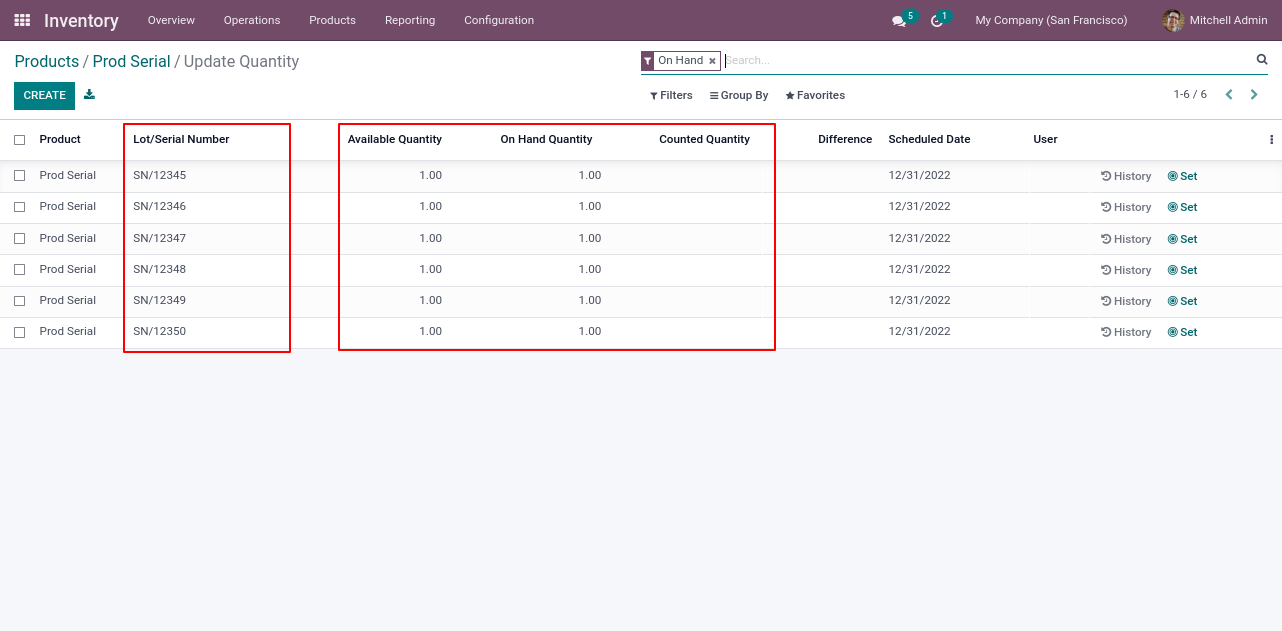Click Mitchell Admin avatar picture
This screenshot has width=1282, height=631.
click(1173, 20)
